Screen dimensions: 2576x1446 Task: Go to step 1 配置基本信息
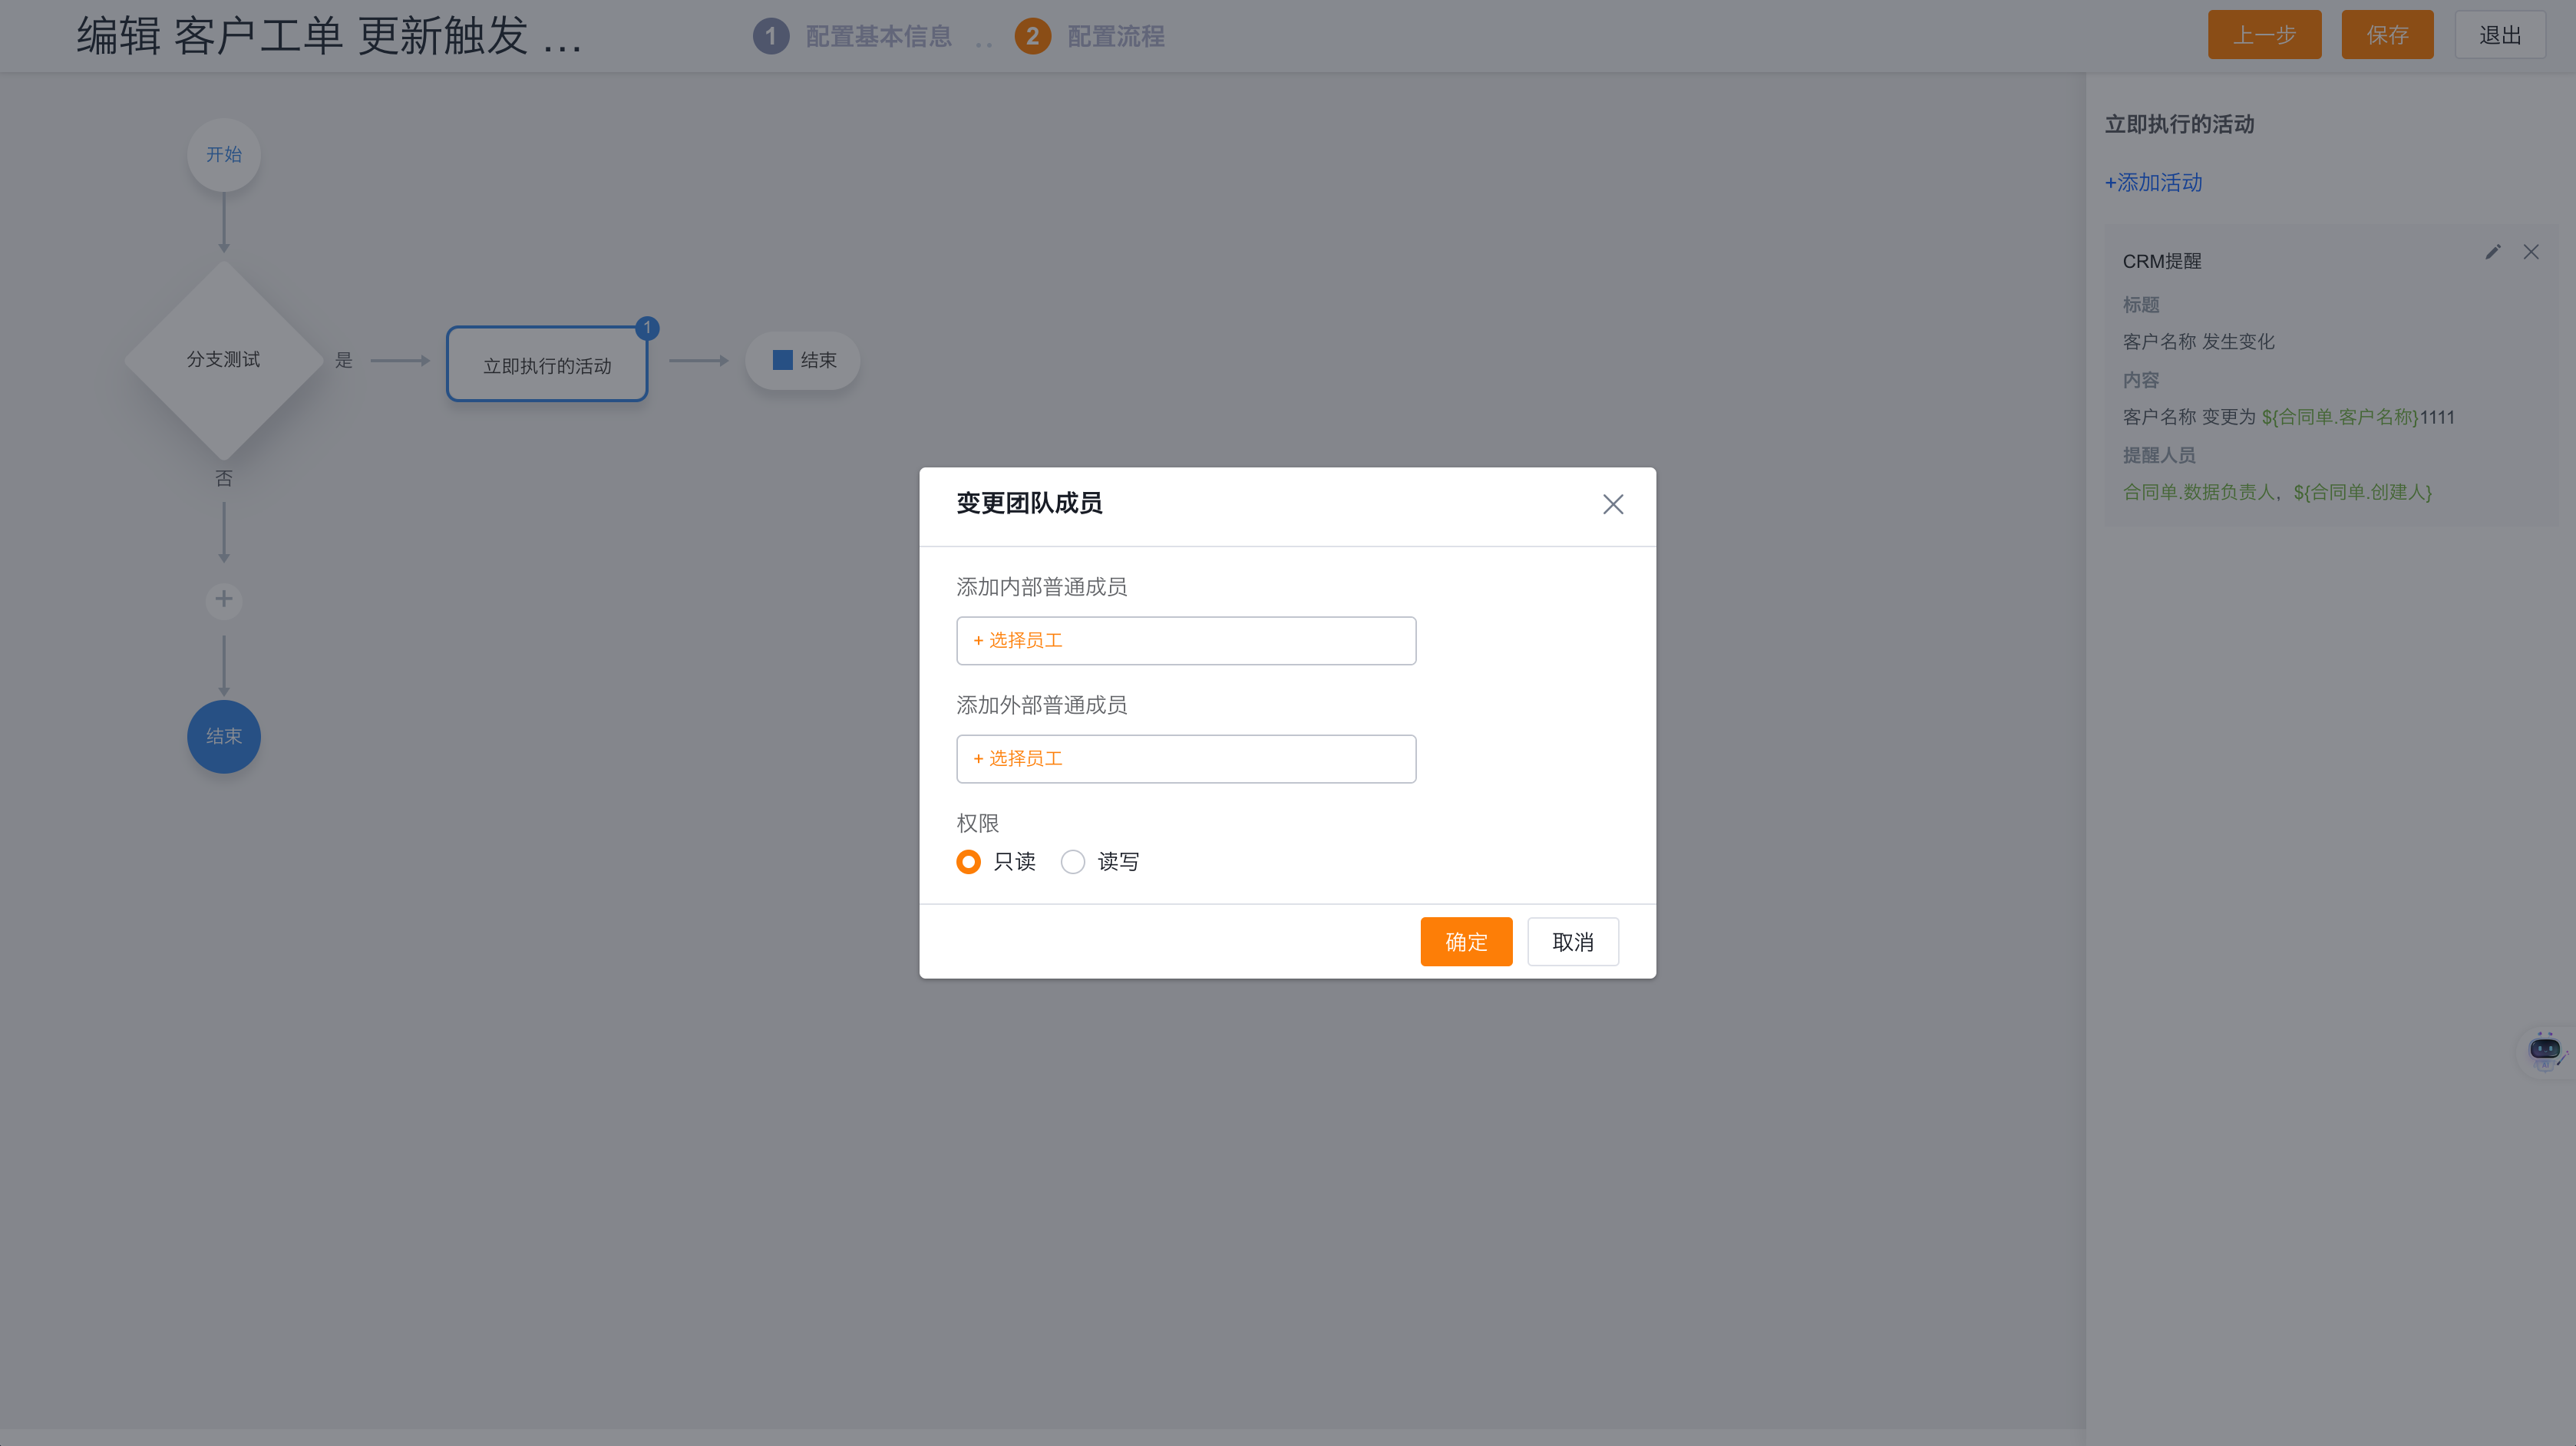[x=851, y=36]
